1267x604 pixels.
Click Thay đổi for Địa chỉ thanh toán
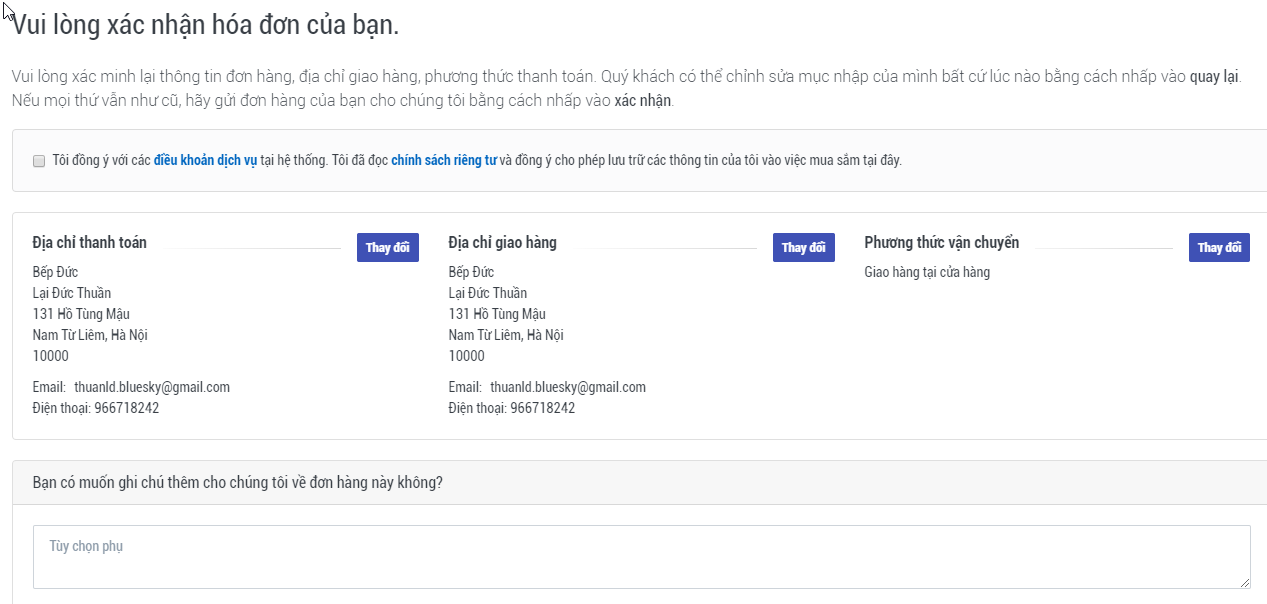[x=387, y=248]
